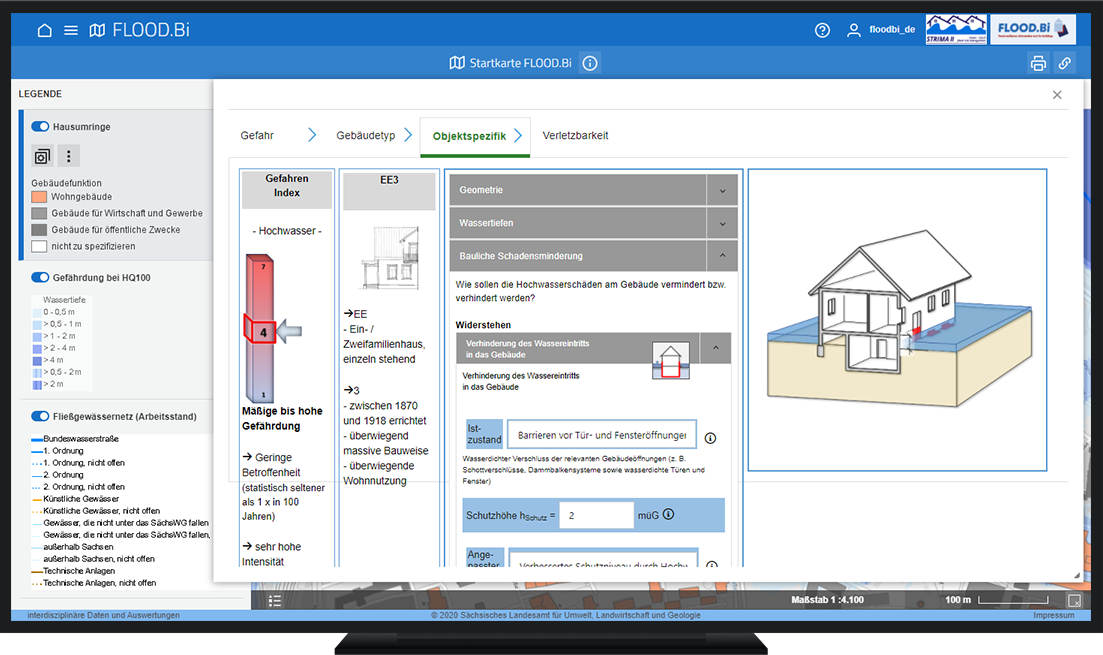1103x655 pixels.
Task: Open Hausumringe three-dot options menu
Action: [68, 156]
